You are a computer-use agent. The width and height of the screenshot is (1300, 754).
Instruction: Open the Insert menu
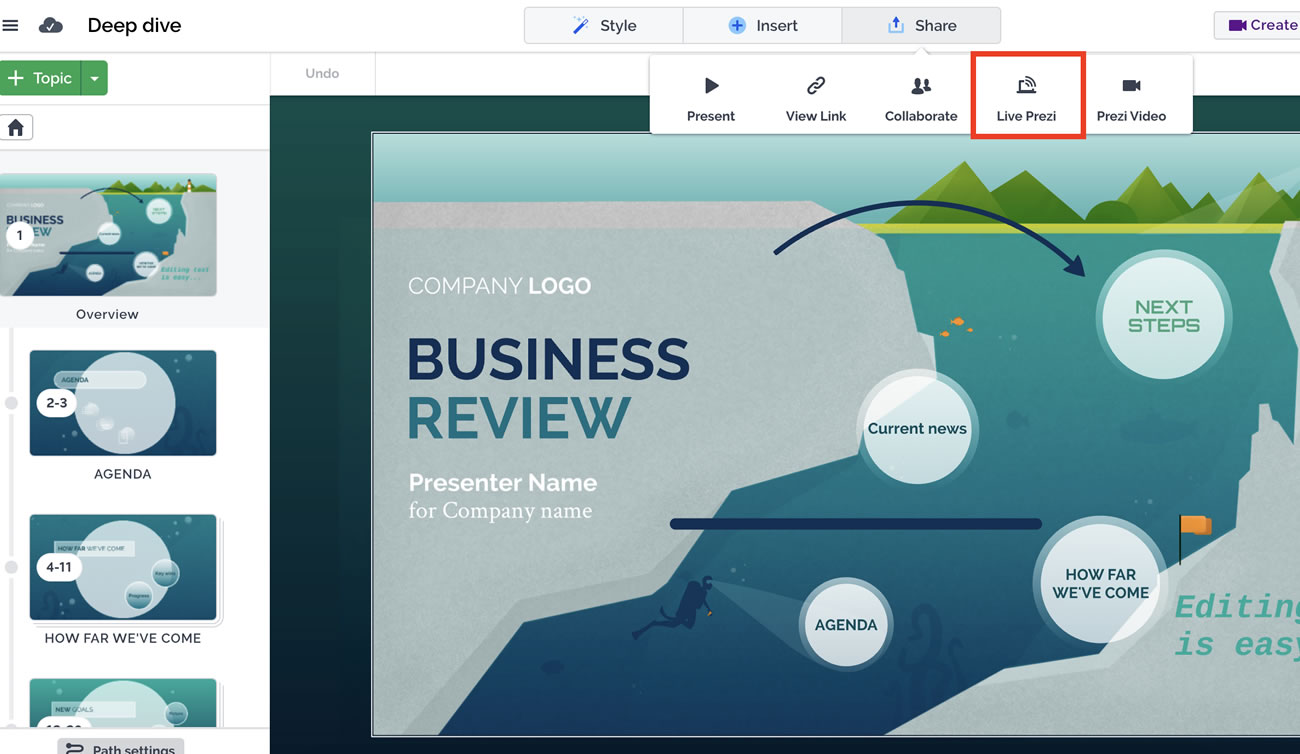pos(763,25)
